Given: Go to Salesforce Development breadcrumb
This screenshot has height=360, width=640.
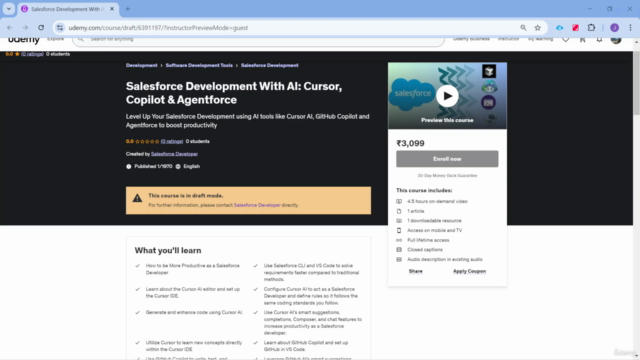Looking at the screenshot, I should (x=269, y=65).
